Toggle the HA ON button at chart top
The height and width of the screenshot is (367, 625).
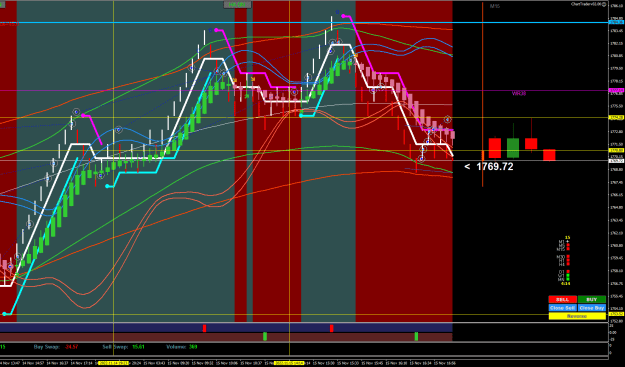238,5
